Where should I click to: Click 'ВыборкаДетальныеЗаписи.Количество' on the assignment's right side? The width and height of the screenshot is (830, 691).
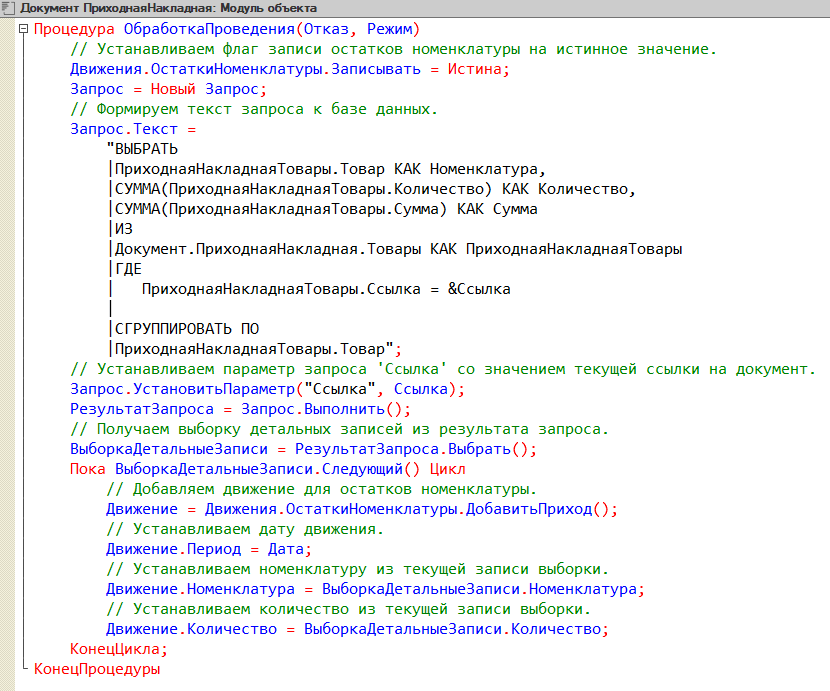(x=452, y=629)
